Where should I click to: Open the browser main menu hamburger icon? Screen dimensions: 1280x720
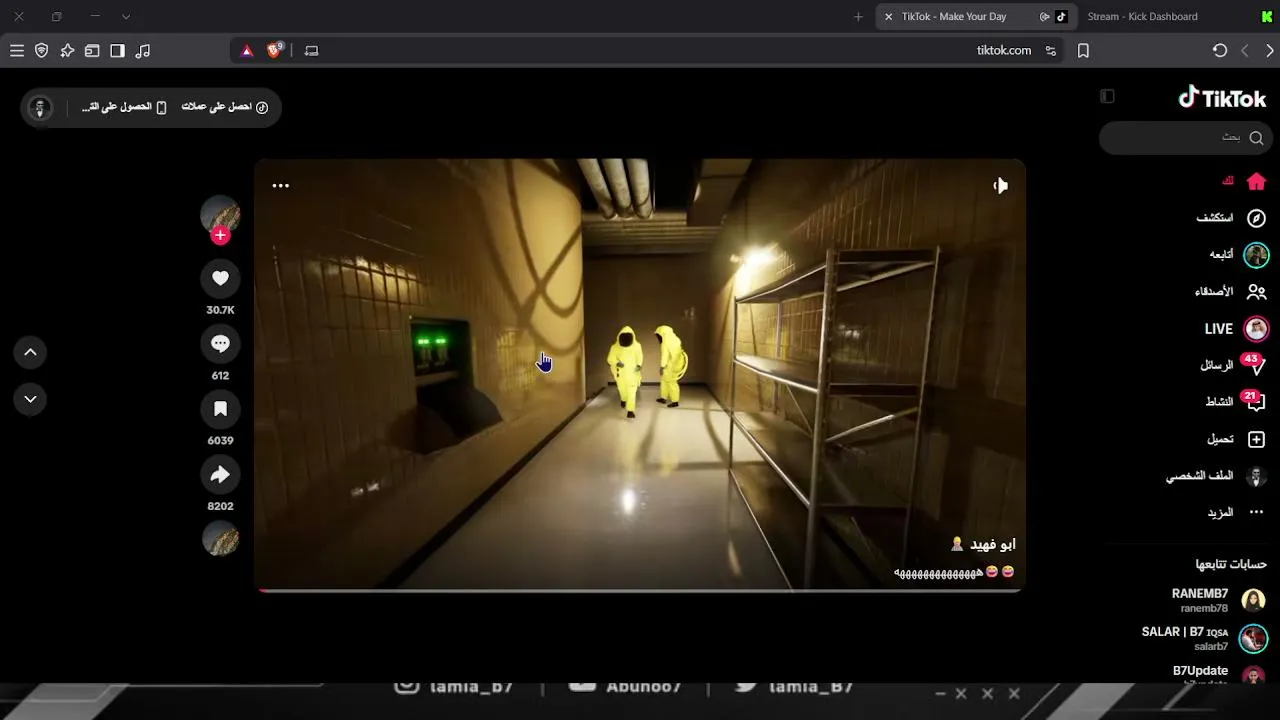[17, 50]
